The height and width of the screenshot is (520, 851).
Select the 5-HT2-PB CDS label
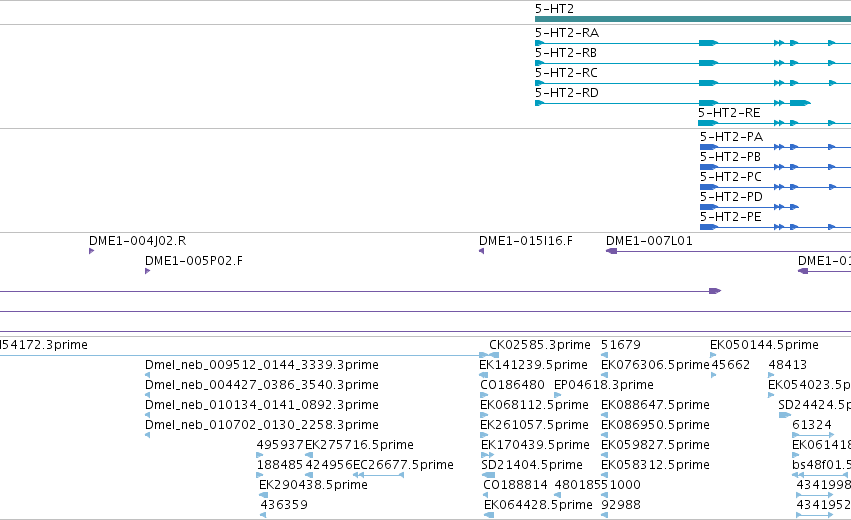pyautogui.click(x=730, y=157)
